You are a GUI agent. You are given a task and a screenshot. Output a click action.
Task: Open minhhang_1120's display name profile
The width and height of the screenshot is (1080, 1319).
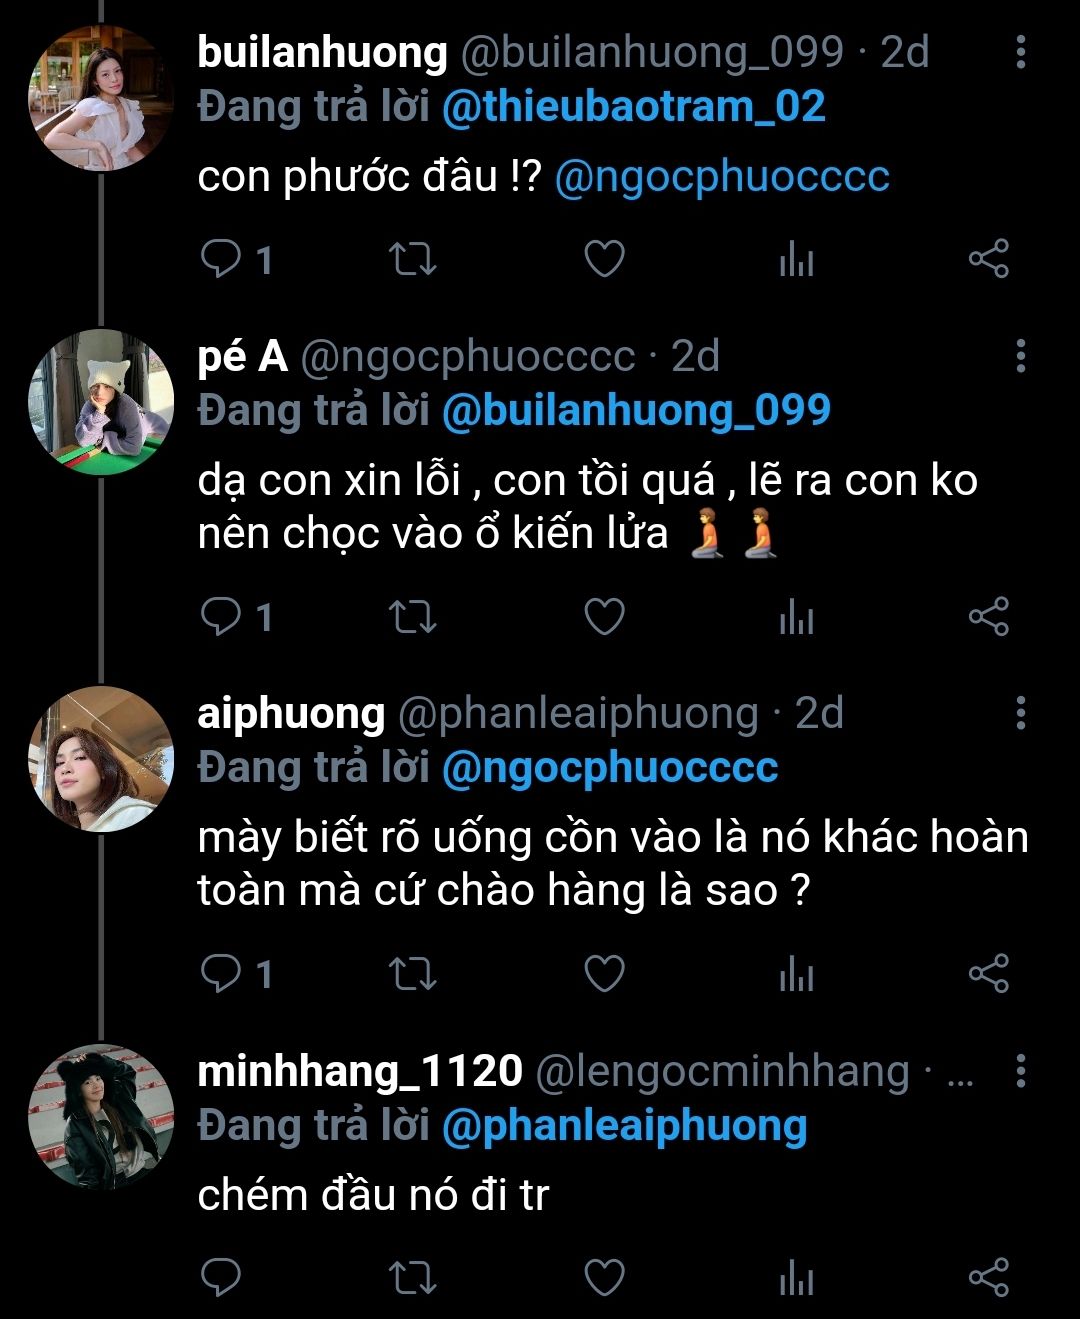pos(360,1072)
